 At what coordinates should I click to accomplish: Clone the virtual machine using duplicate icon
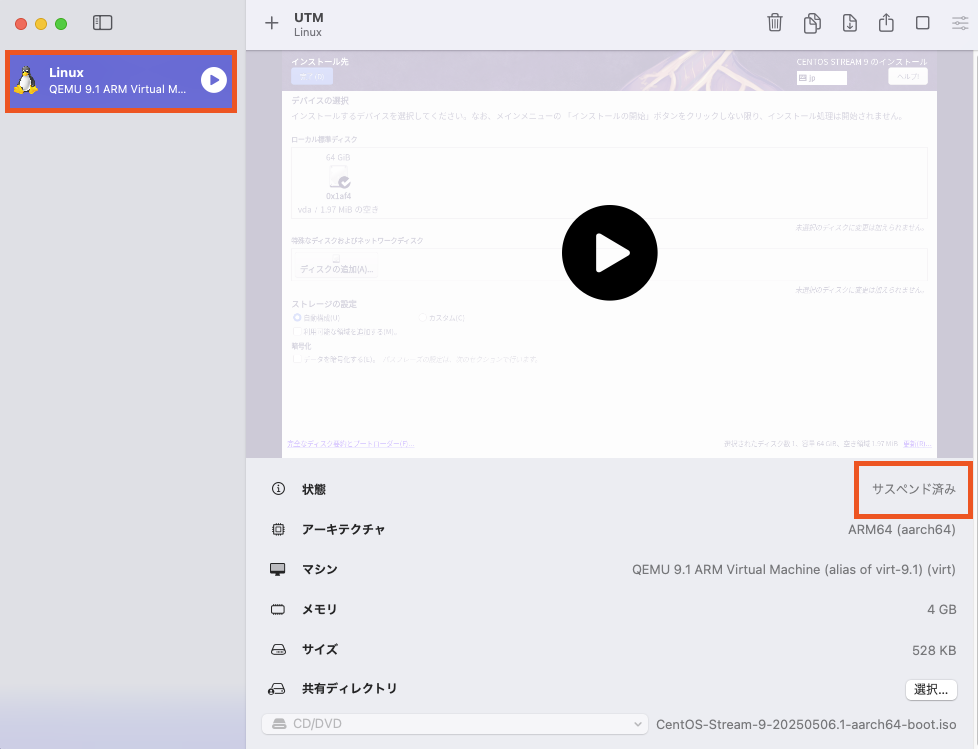[x=812, y=23]
